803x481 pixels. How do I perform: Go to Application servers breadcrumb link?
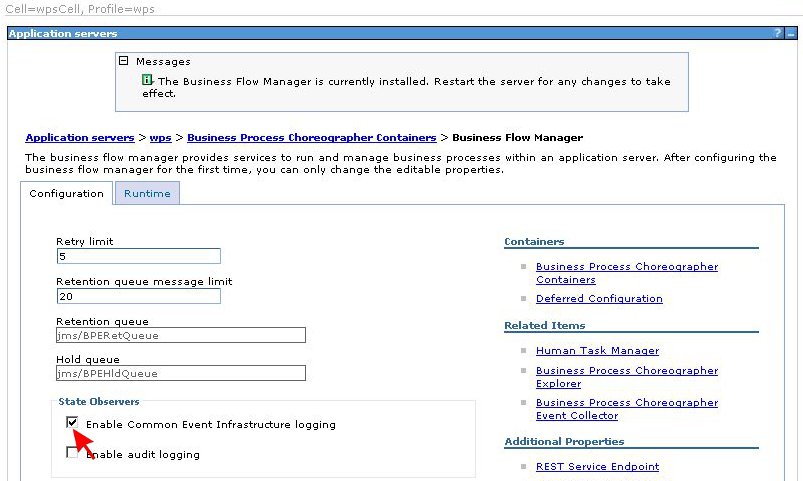[x=79, y=137]
